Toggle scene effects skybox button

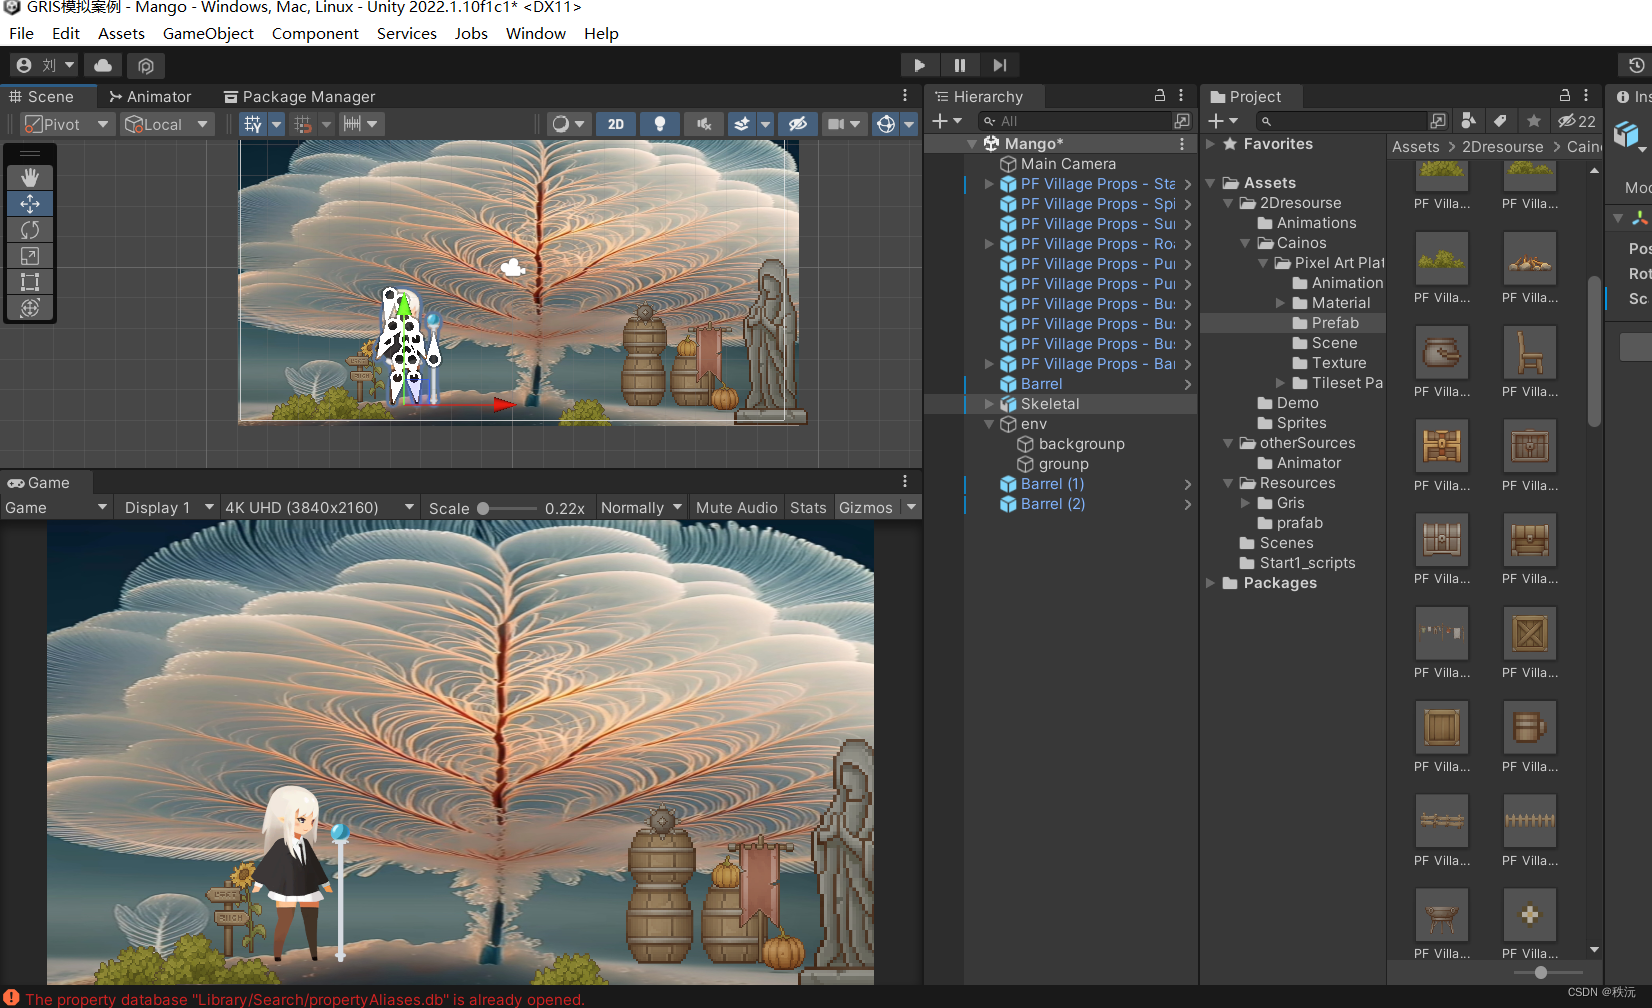pos(742,124)
